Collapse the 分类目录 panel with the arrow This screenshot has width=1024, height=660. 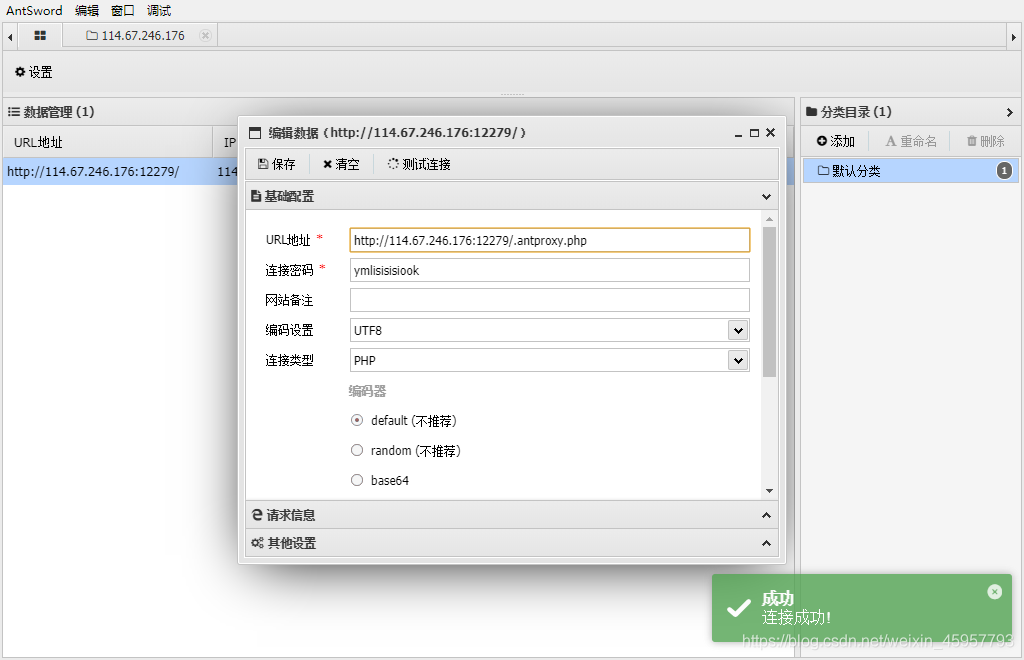coord(1010,112)
